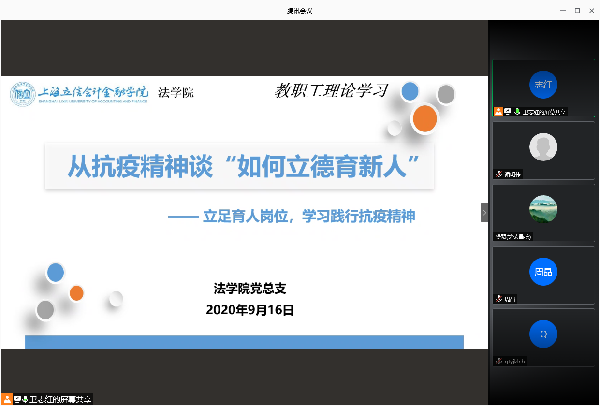Screen dimensions: 600x406
Task: Click the landscape-photo participant avatar
Action: 543,209
